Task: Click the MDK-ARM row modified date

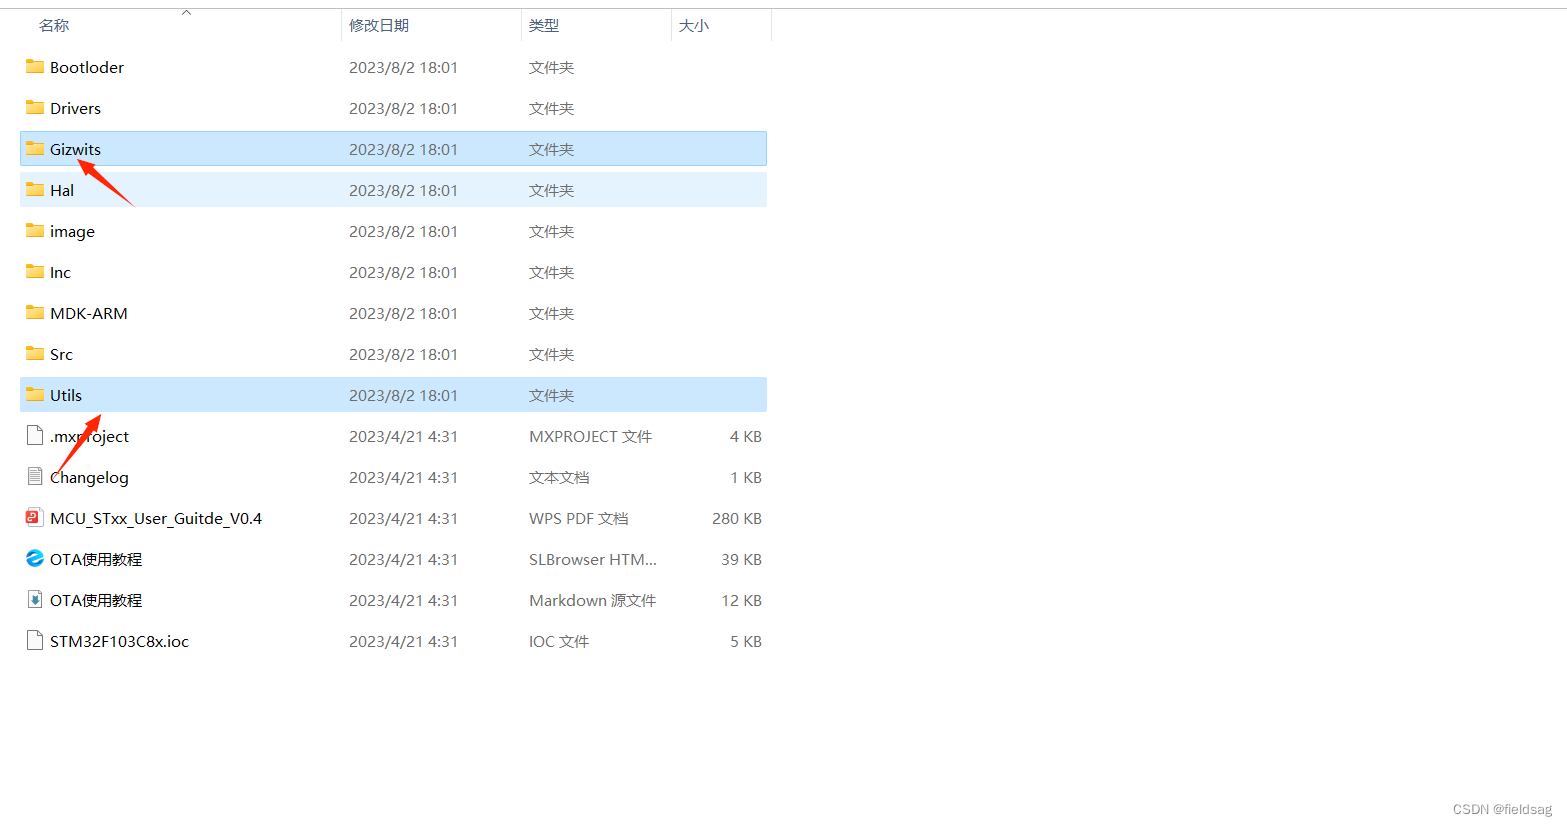Action: click(403, 313)
